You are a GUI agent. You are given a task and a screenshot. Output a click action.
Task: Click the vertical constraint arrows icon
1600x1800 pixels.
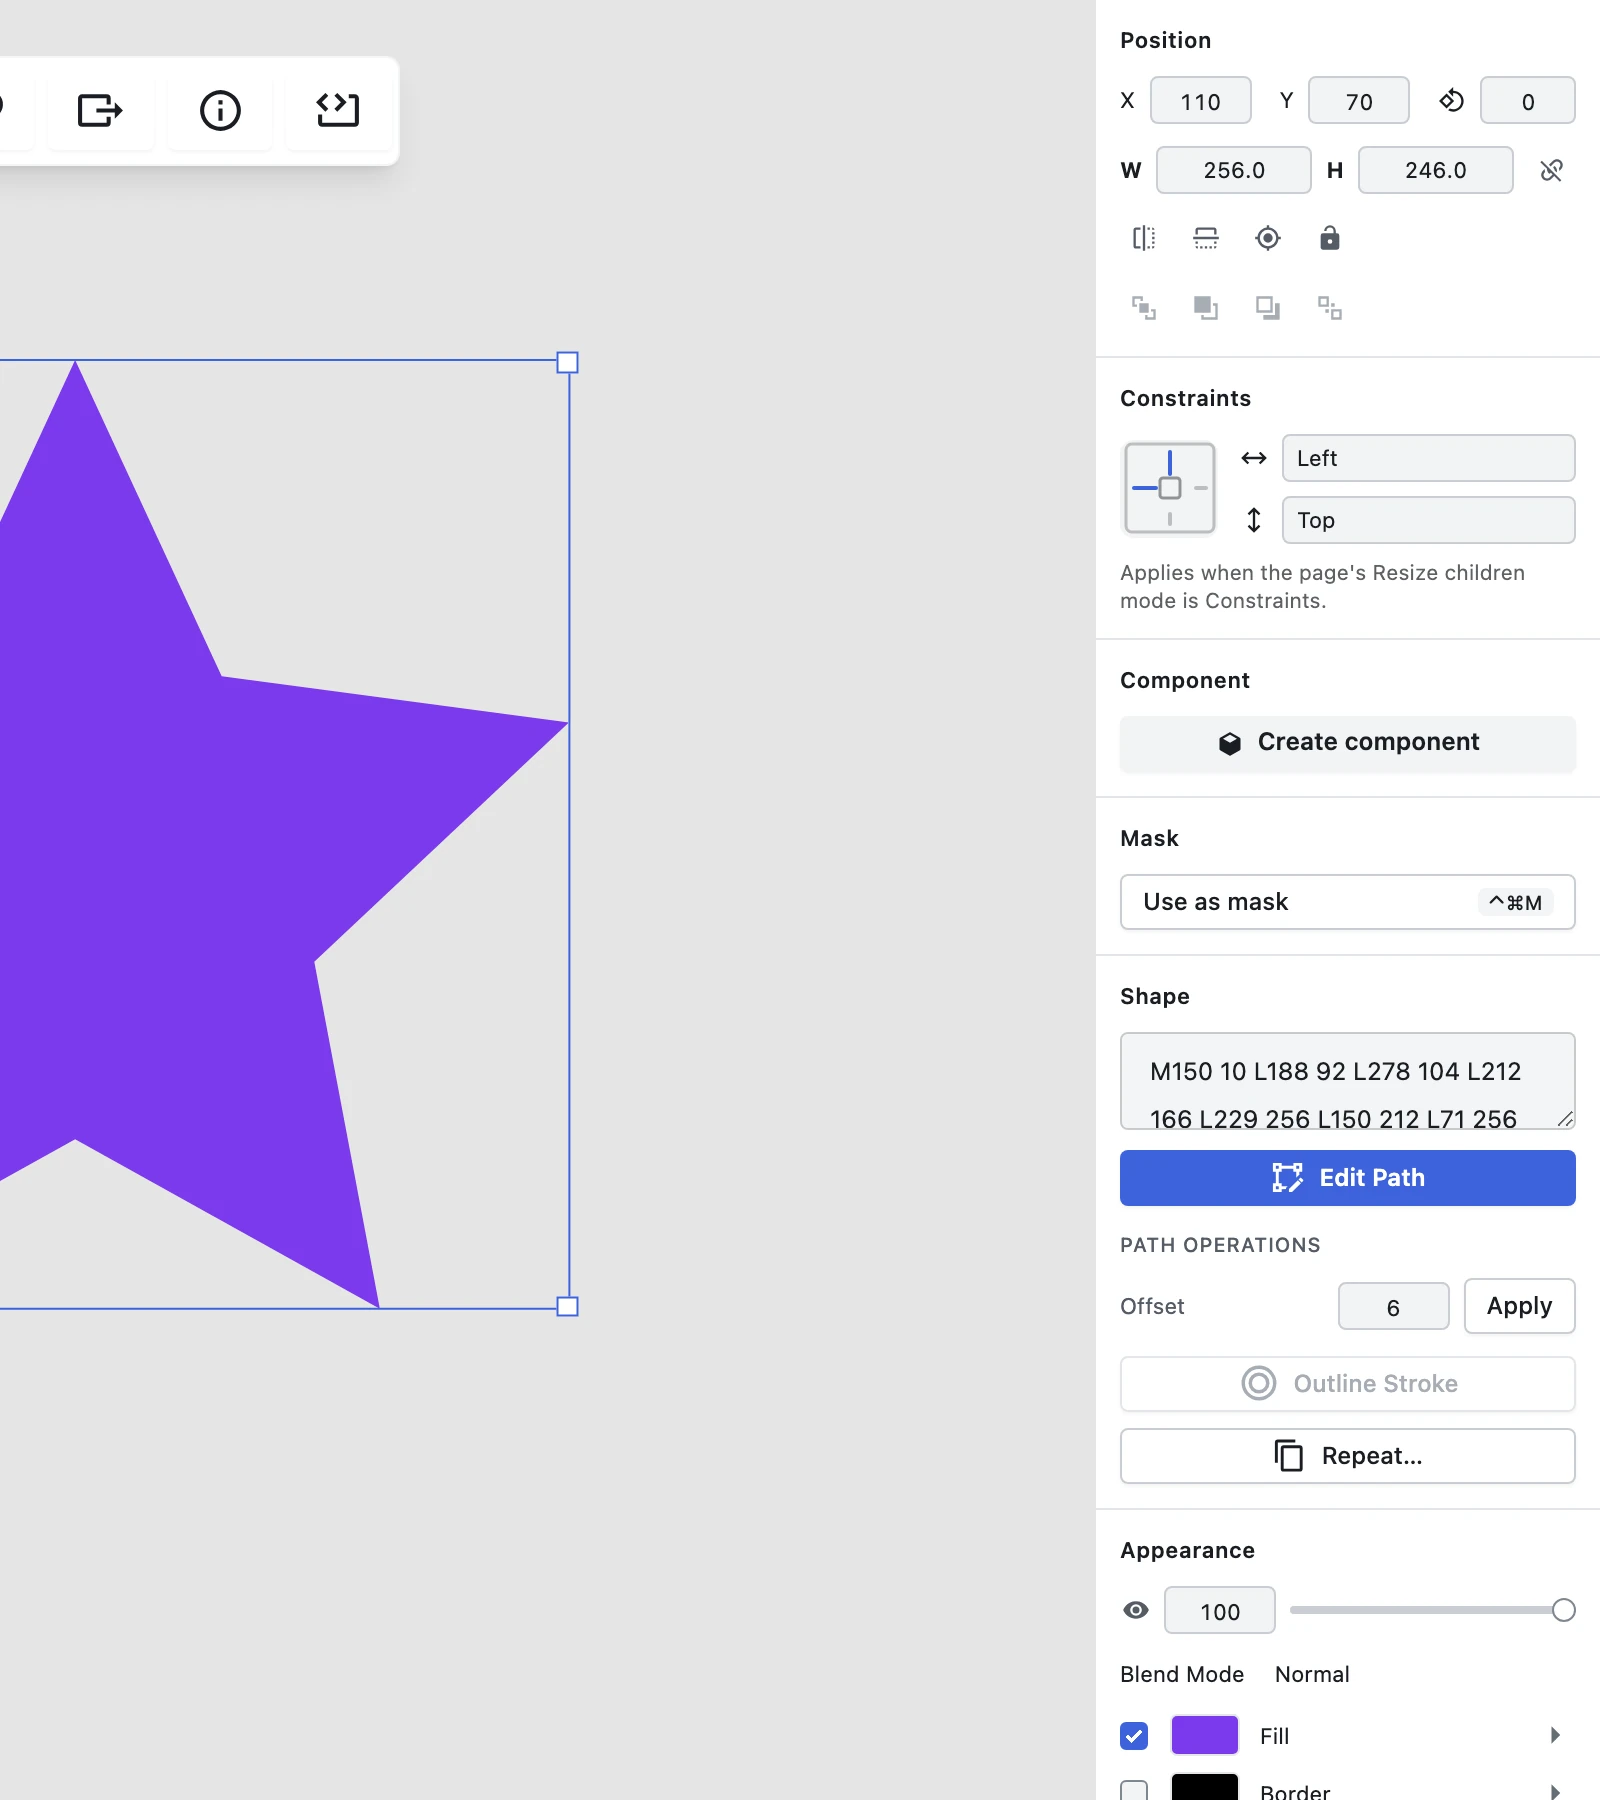(1254, 520)
